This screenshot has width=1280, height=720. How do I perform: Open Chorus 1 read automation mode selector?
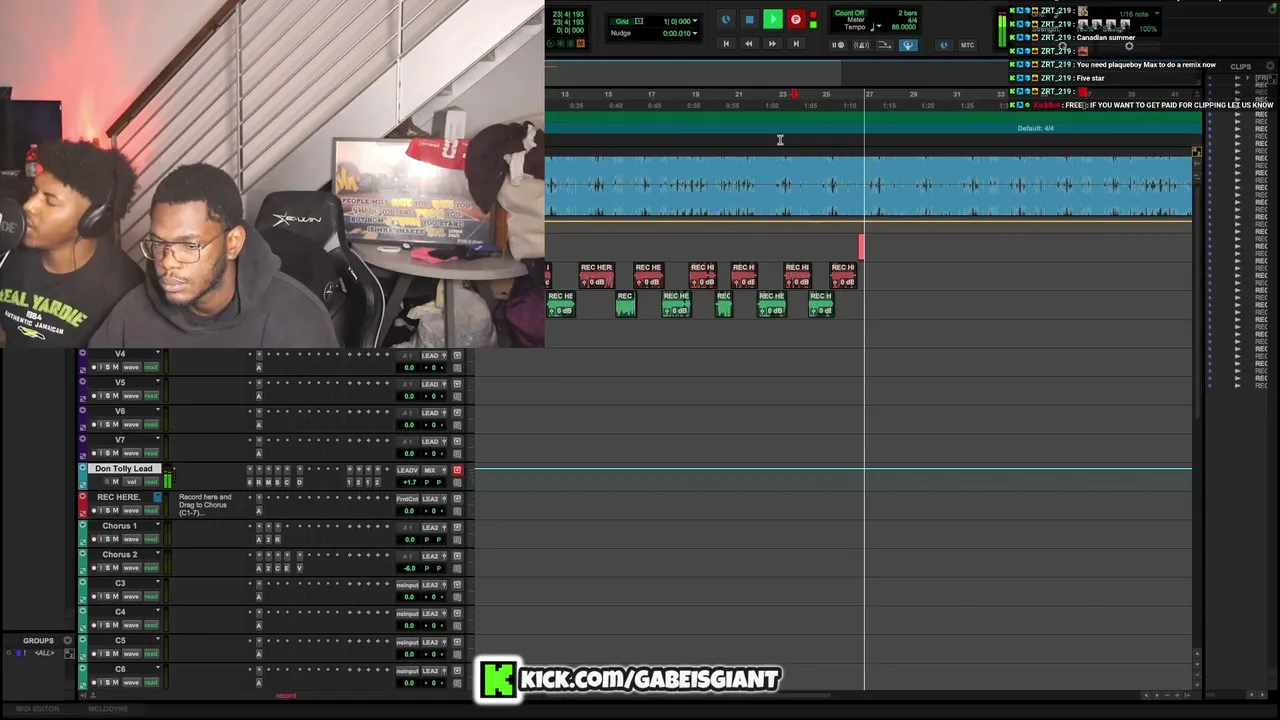pyautogui.click(x=151, y=539)
